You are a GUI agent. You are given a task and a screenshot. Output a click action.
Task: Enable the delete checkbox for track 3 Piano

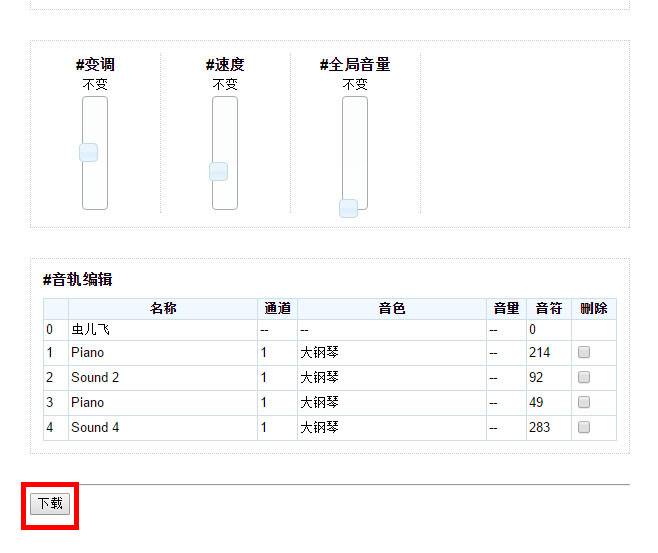click(x=584, y=402)
